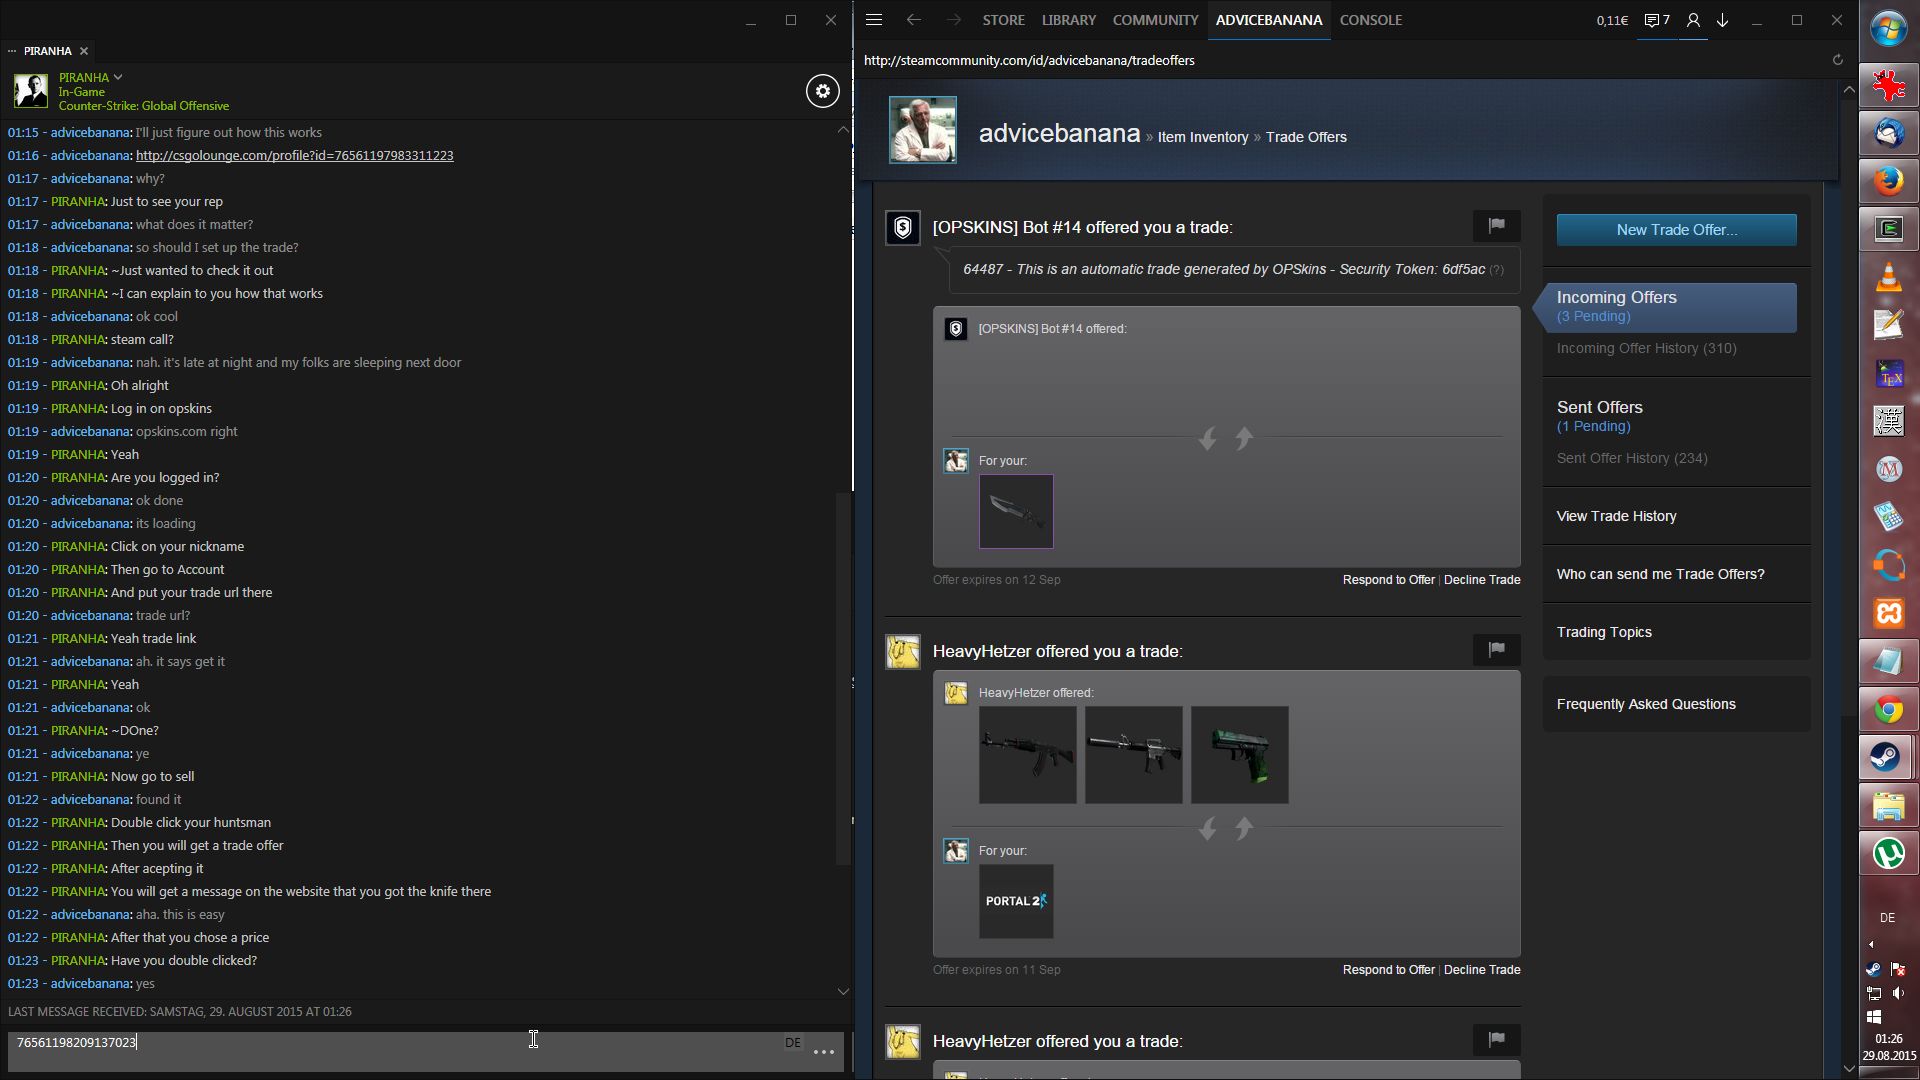Open the friends profile icon in header
Image resolution: width=1920 pixels, height=1080 pixels.
1693,20
